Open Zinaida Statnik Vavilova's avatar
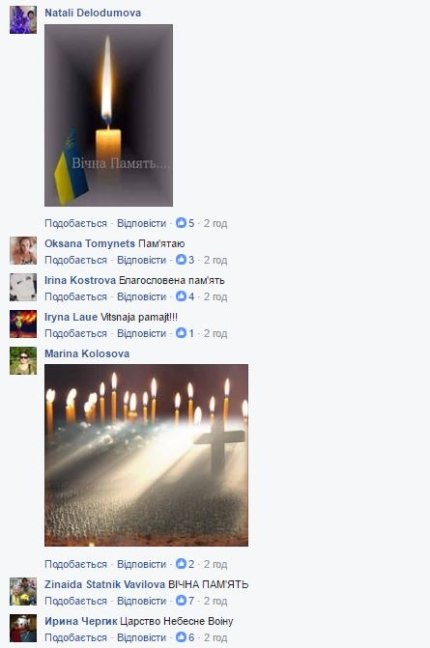Image resolution: width=430 pixels, height=648 pixels. coord(23,592)
